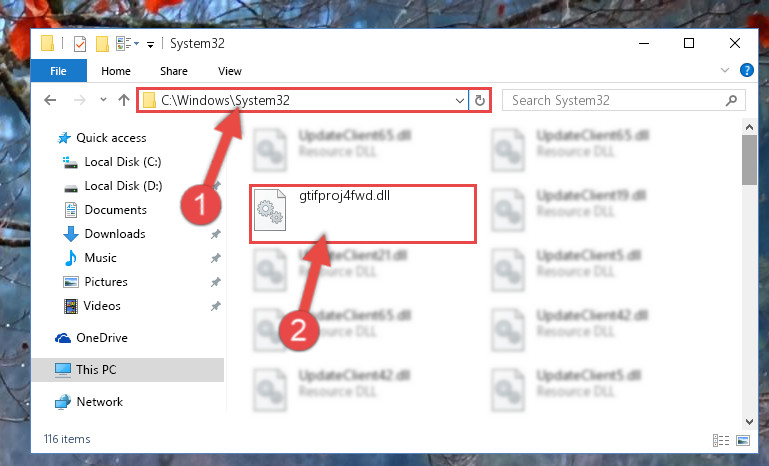Switch to details view button
769x466 pixels.
(x=720, y=440)
